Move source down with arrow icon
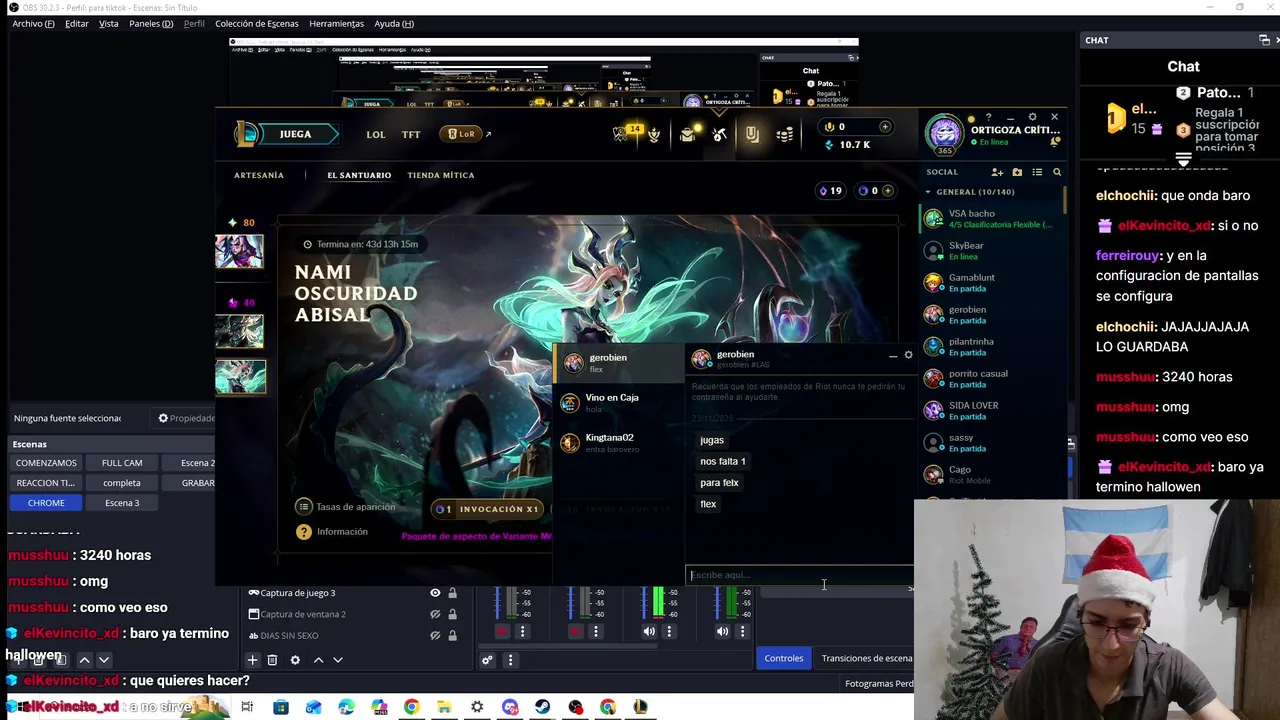1280x720 pixels. (x=337, y=660)
